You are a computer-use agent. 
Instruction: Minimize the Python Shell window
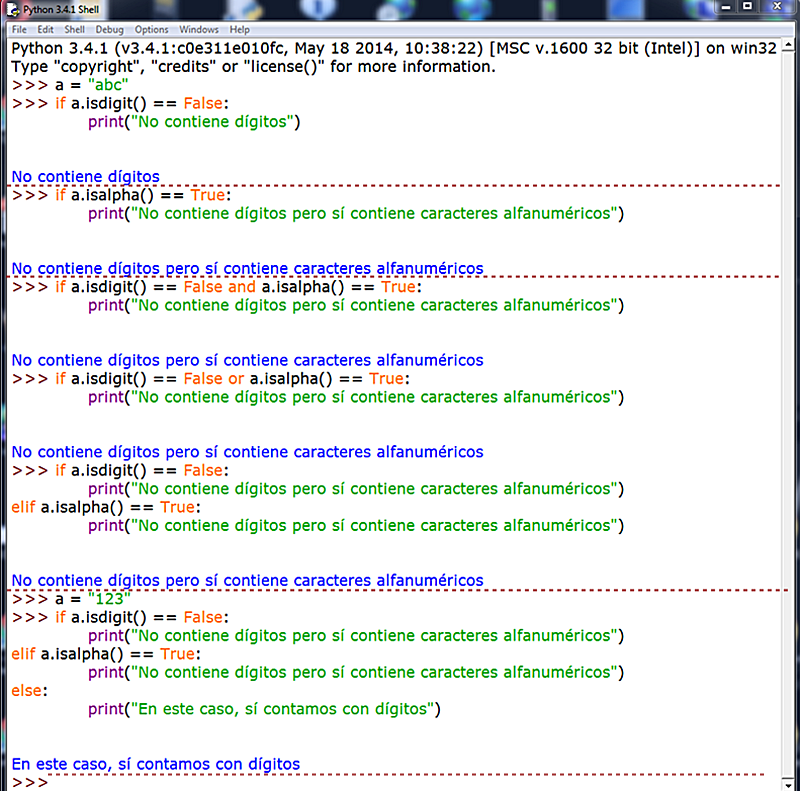click(x=725, y=8)
